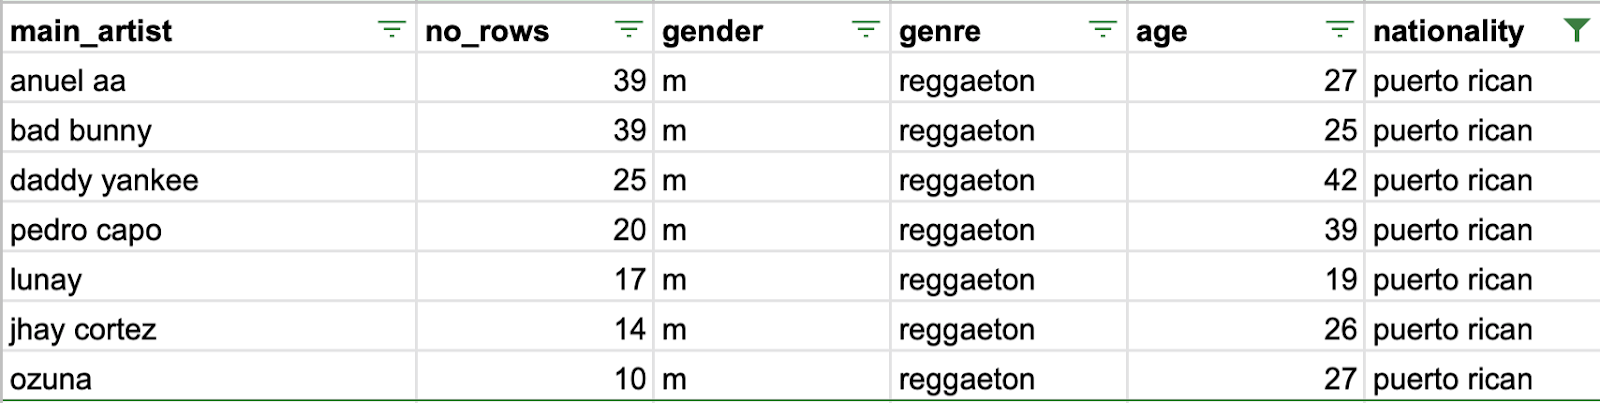Select lunay's age cell 19

(x=1246, y=279)
